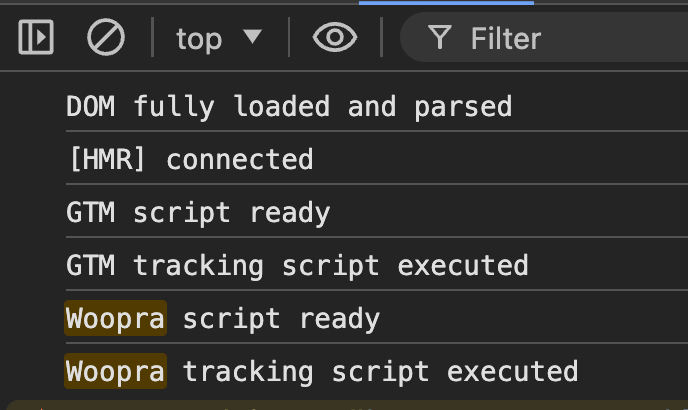Select the 'Woopra tracking script executed' message
This screenshot has width=688, height=410.
click(x=322, y=371)
